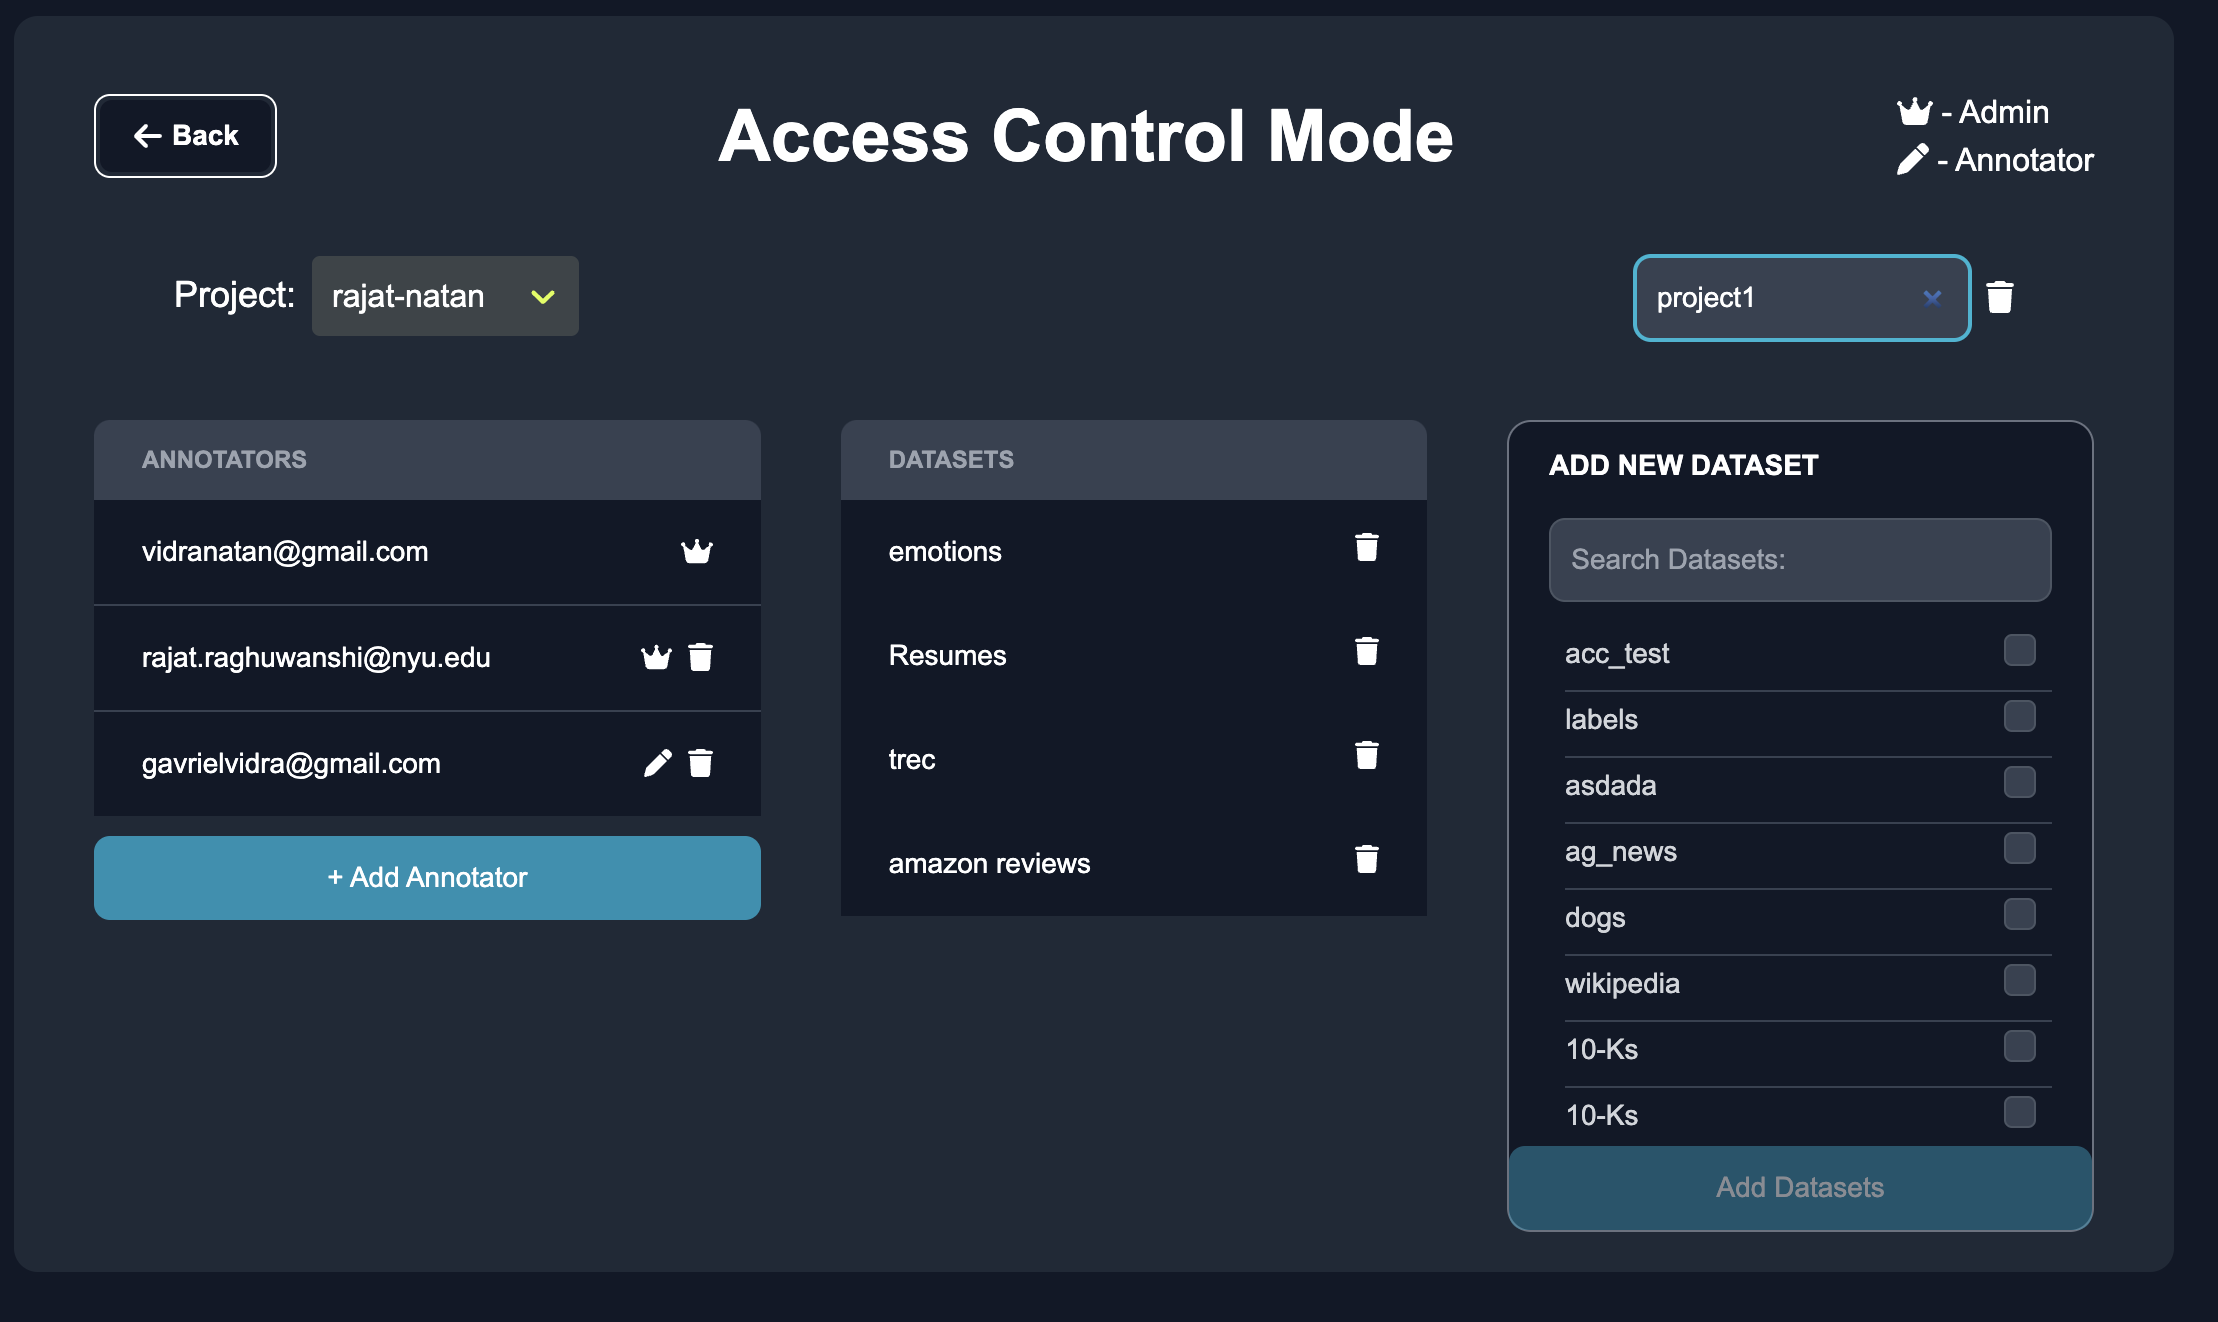2218x1322 pixels.
Task: Click the crown icon for rajat.raghuwanshi@nyu.edu
Action: pyautogui.click(x=656, y=657)
